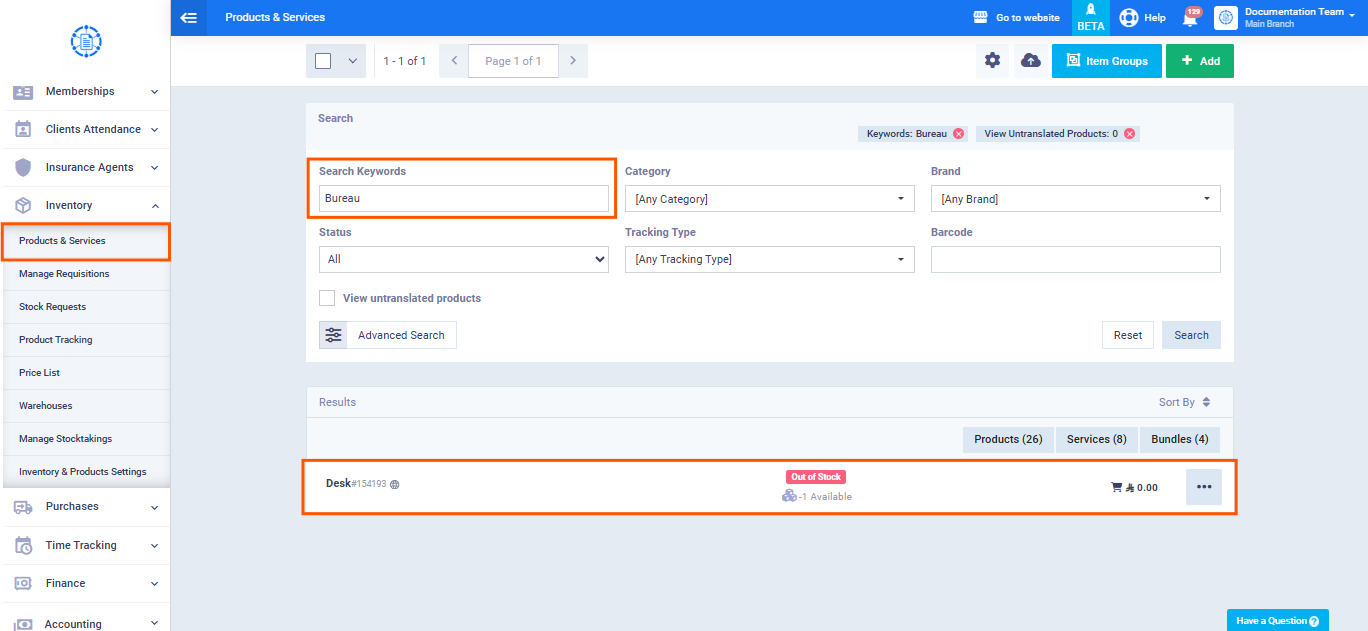The width and height of the screenshot is (1368, 631).
Task: Open Manage Requisitions
Action: coord(86,274)
